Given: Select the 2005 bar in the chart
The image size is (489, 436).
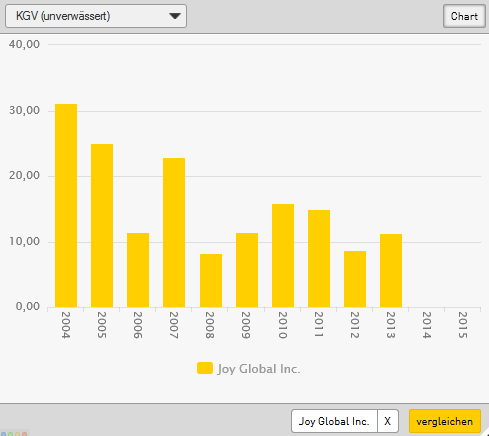Looking at the screenshot, I should (x=102, y=225).
